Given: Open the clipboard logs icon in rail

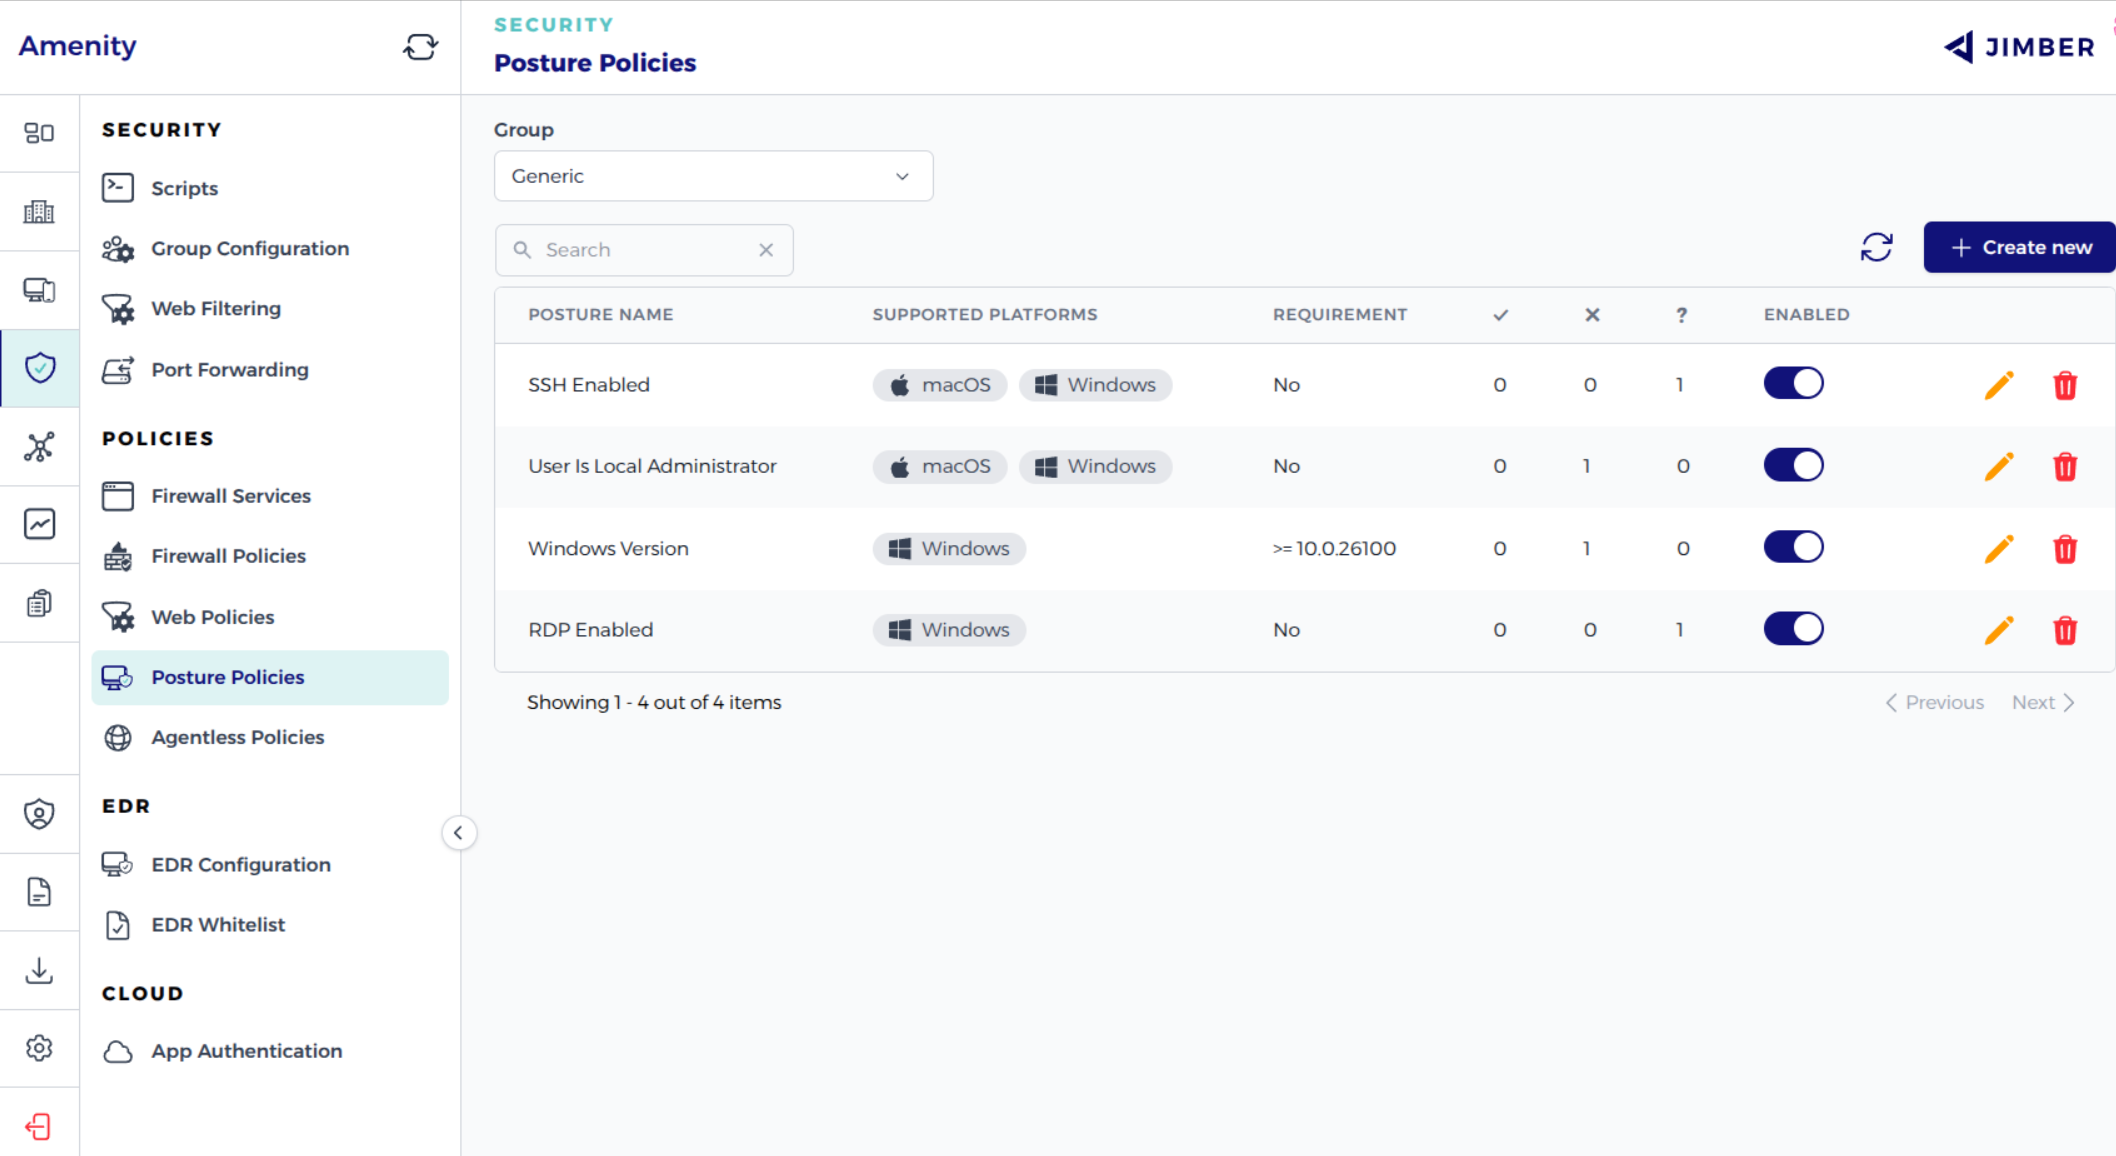Looking at the screenshot, I should [39, 603].
